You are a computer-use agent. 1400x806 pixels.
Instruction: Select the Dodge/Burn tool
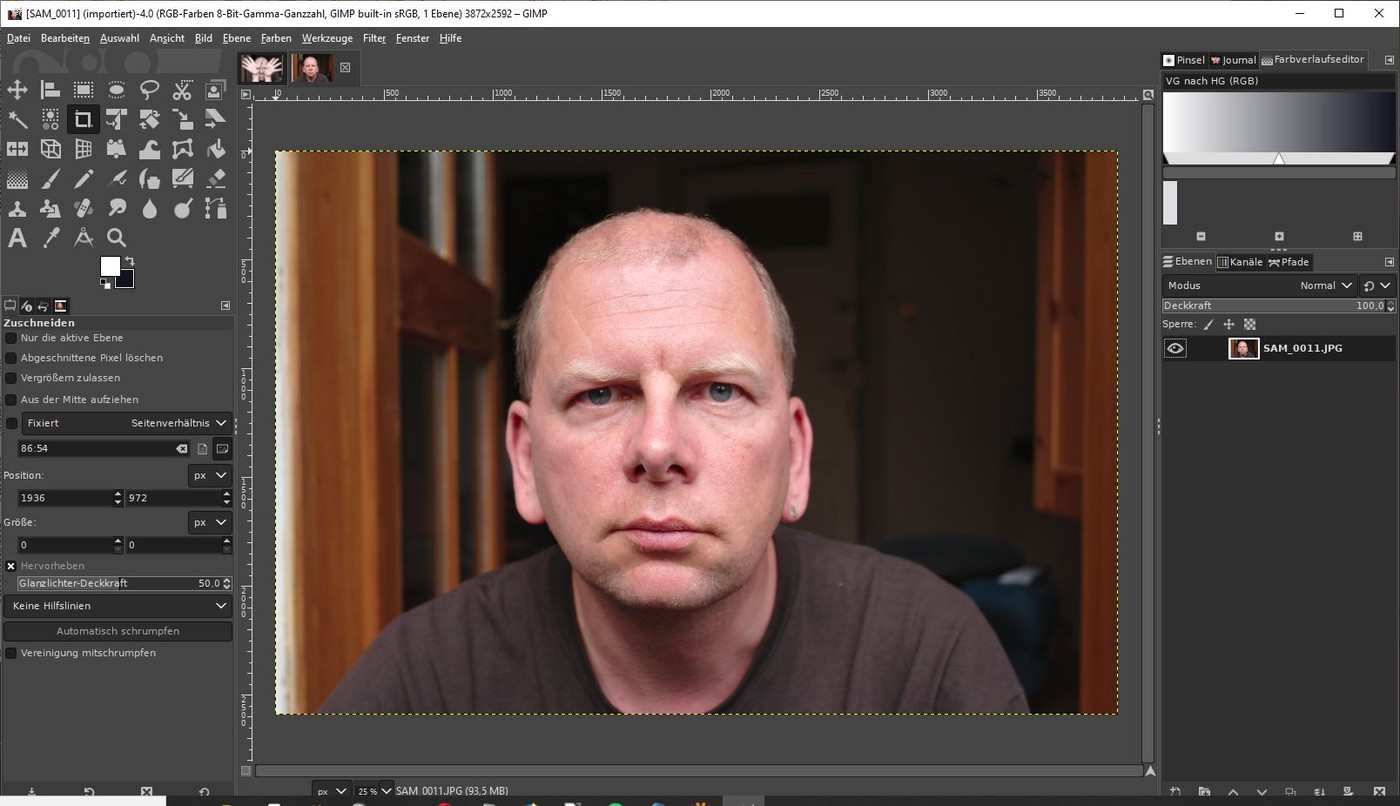click(x=182, y=208)
